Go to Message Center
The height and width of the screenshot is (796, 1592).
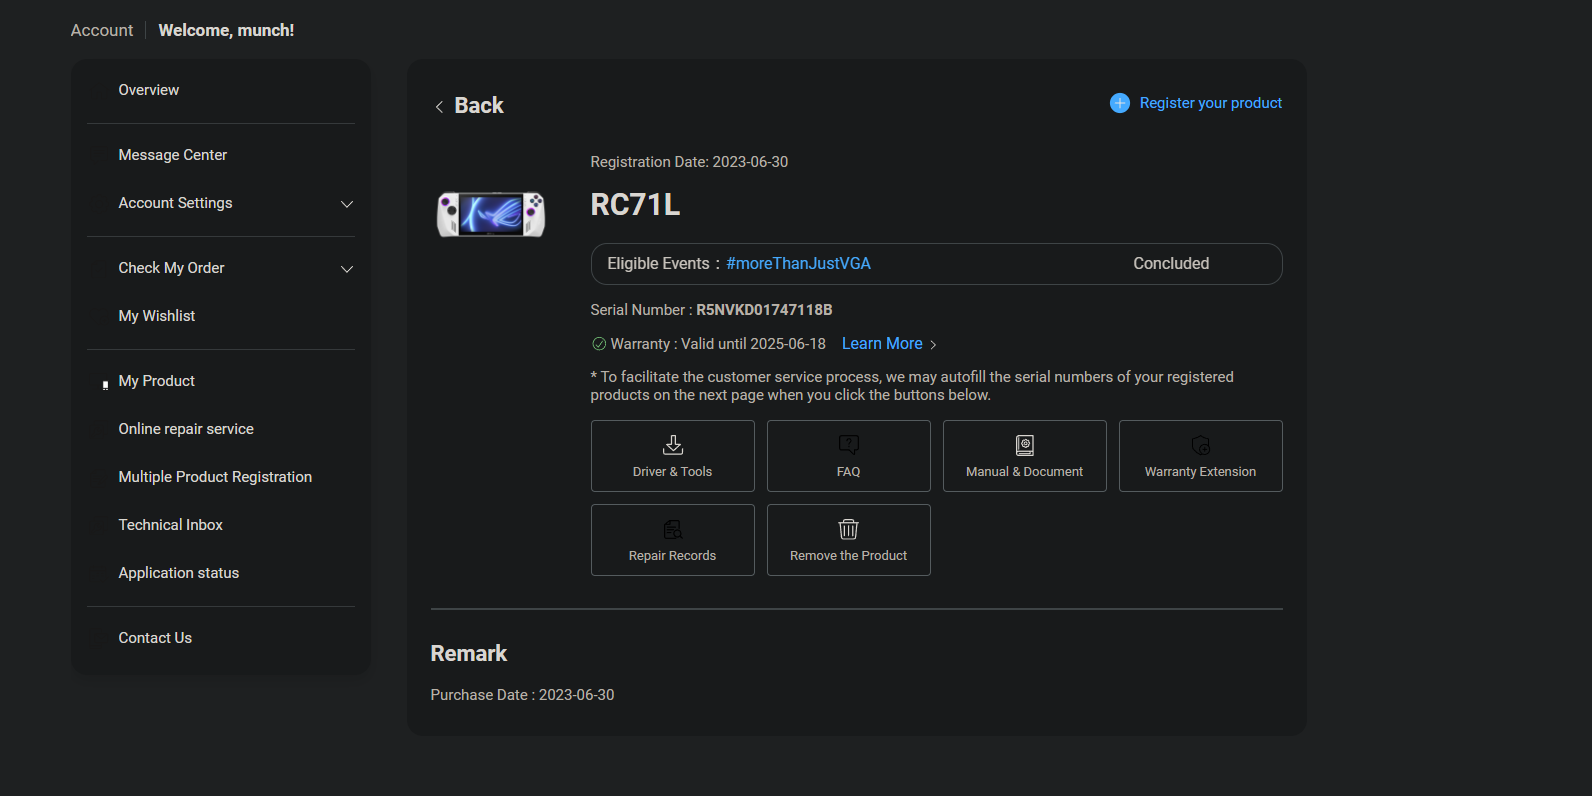tap(173, 155)
